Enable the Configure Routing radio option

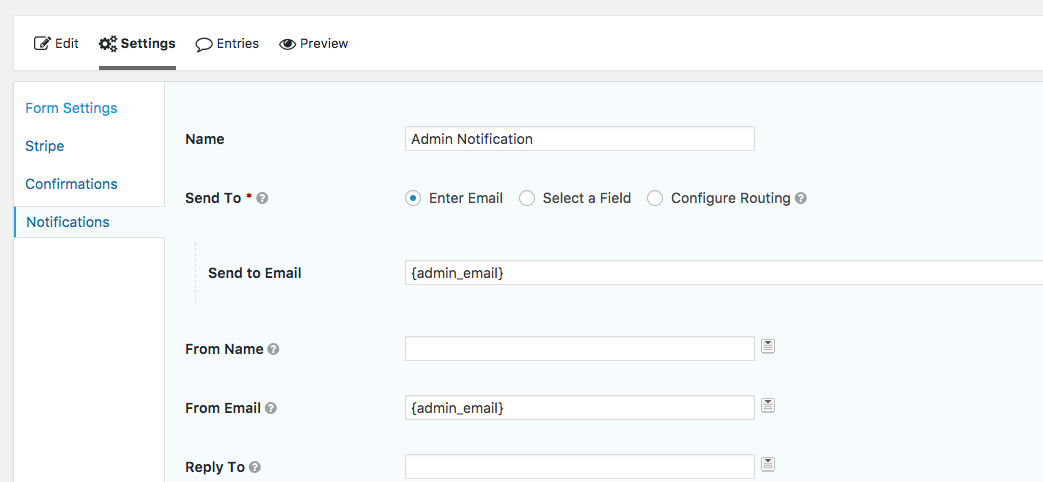pyautogui.click(x=655, y=198)
